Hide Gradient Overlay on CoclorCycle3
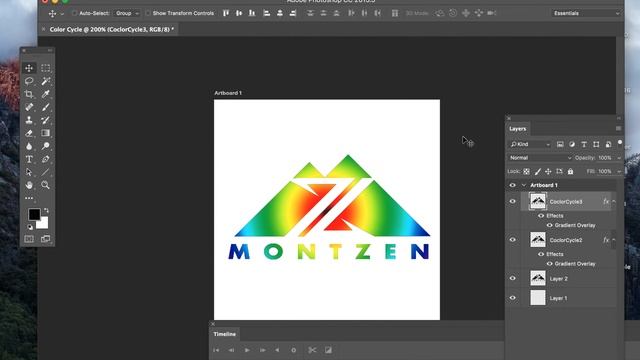The height and width of the screenshot is (360, 640). [x=549, y=225]
